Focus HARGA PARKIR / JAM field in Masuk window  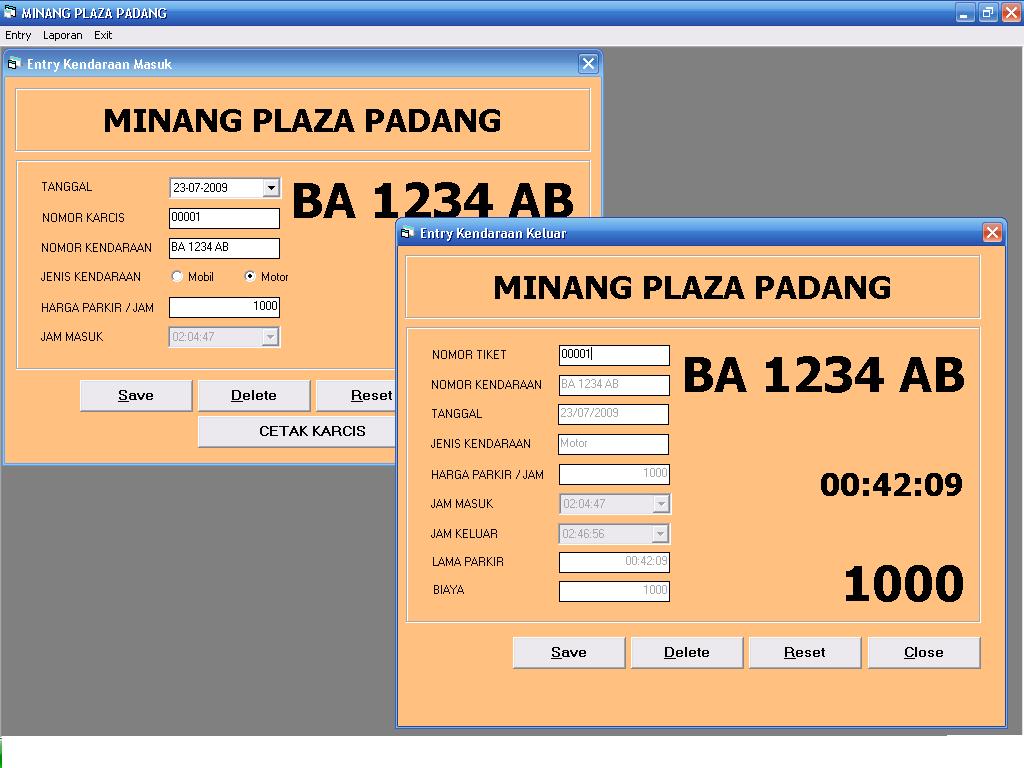pyautogui.click(x=224, y=307)
